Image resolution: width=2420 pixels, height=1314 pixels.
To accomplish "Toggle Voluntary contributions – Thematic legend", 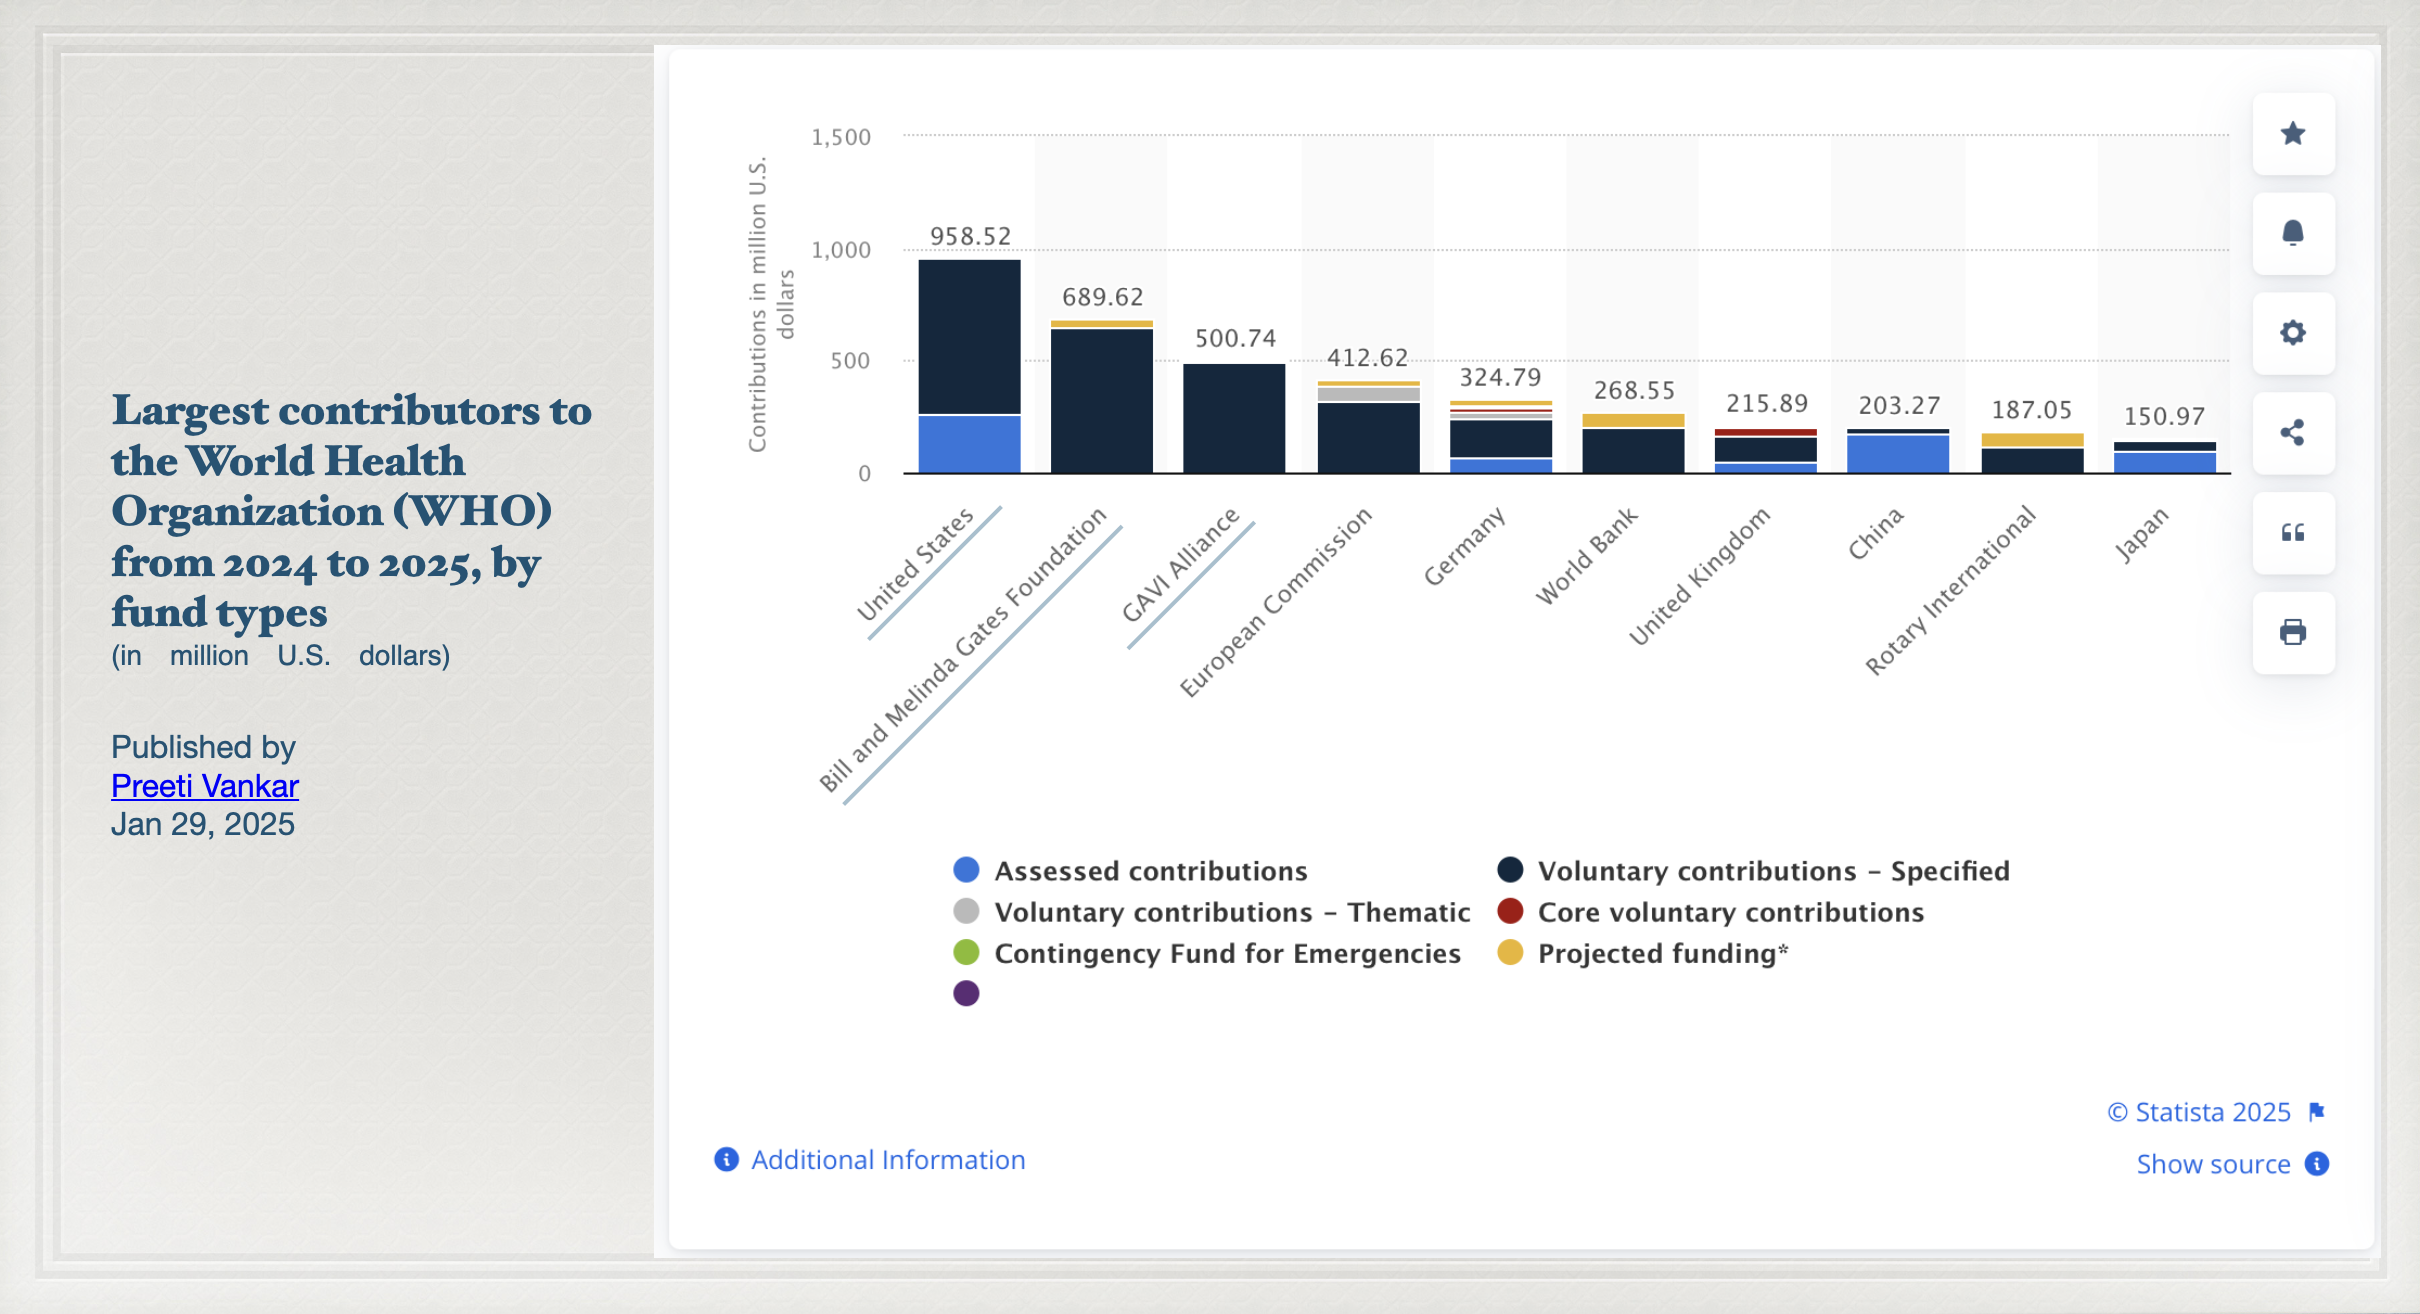I will pyautogui.click(x=1231, y=912).
